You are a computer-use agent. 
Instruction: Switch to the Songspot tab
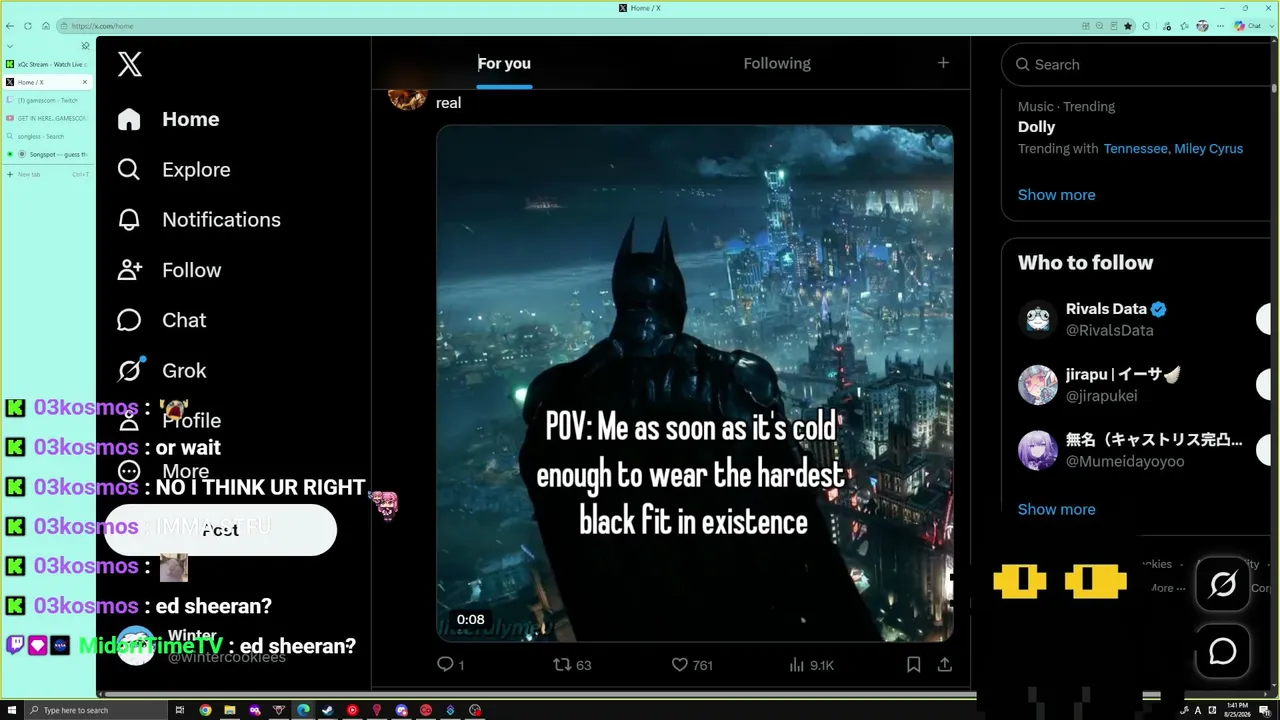pos(47,154)
